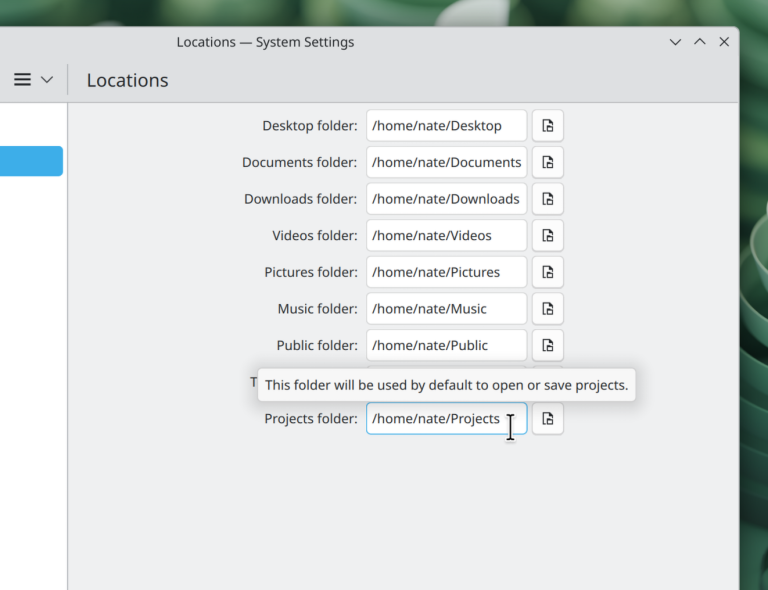Click the 'Documents folder:' label

tap(300, 163)
